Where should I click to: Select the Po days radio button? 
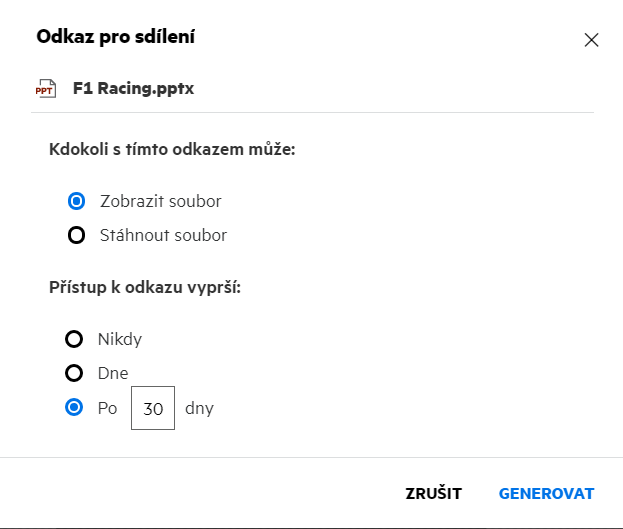coord(73,408)
